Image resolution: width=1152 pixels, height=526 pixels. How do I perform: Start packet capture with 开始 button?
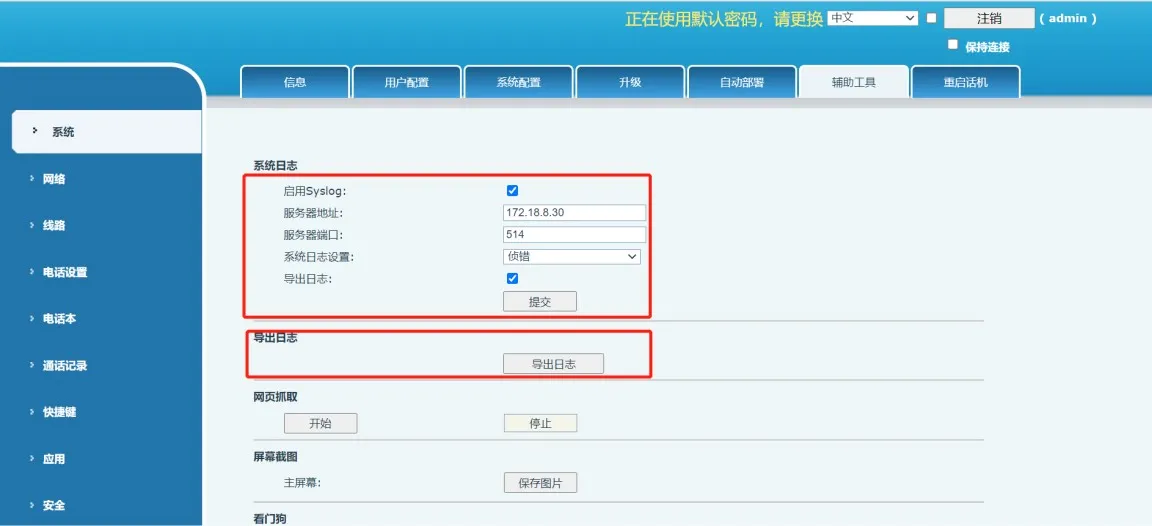pyautogui.click(x=320, y=424)
